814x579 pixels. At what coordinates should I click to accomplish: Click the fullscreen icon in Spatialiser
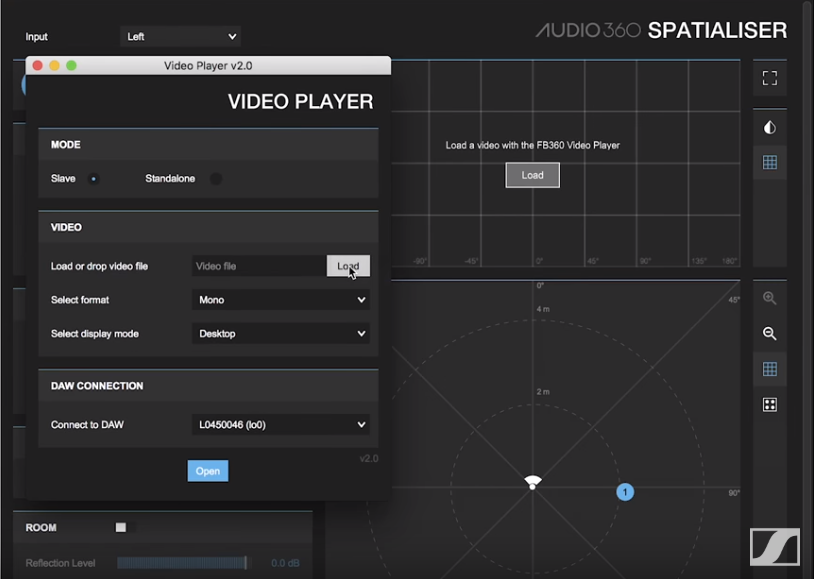click(x=770, y=78)
